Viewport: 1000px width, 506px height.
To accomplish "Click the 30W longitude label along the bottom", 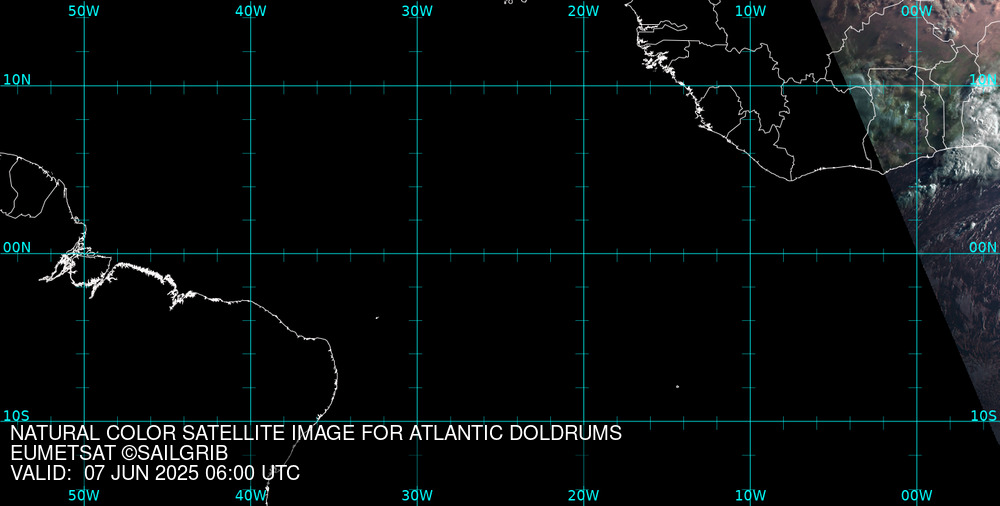I will [417, 495].
